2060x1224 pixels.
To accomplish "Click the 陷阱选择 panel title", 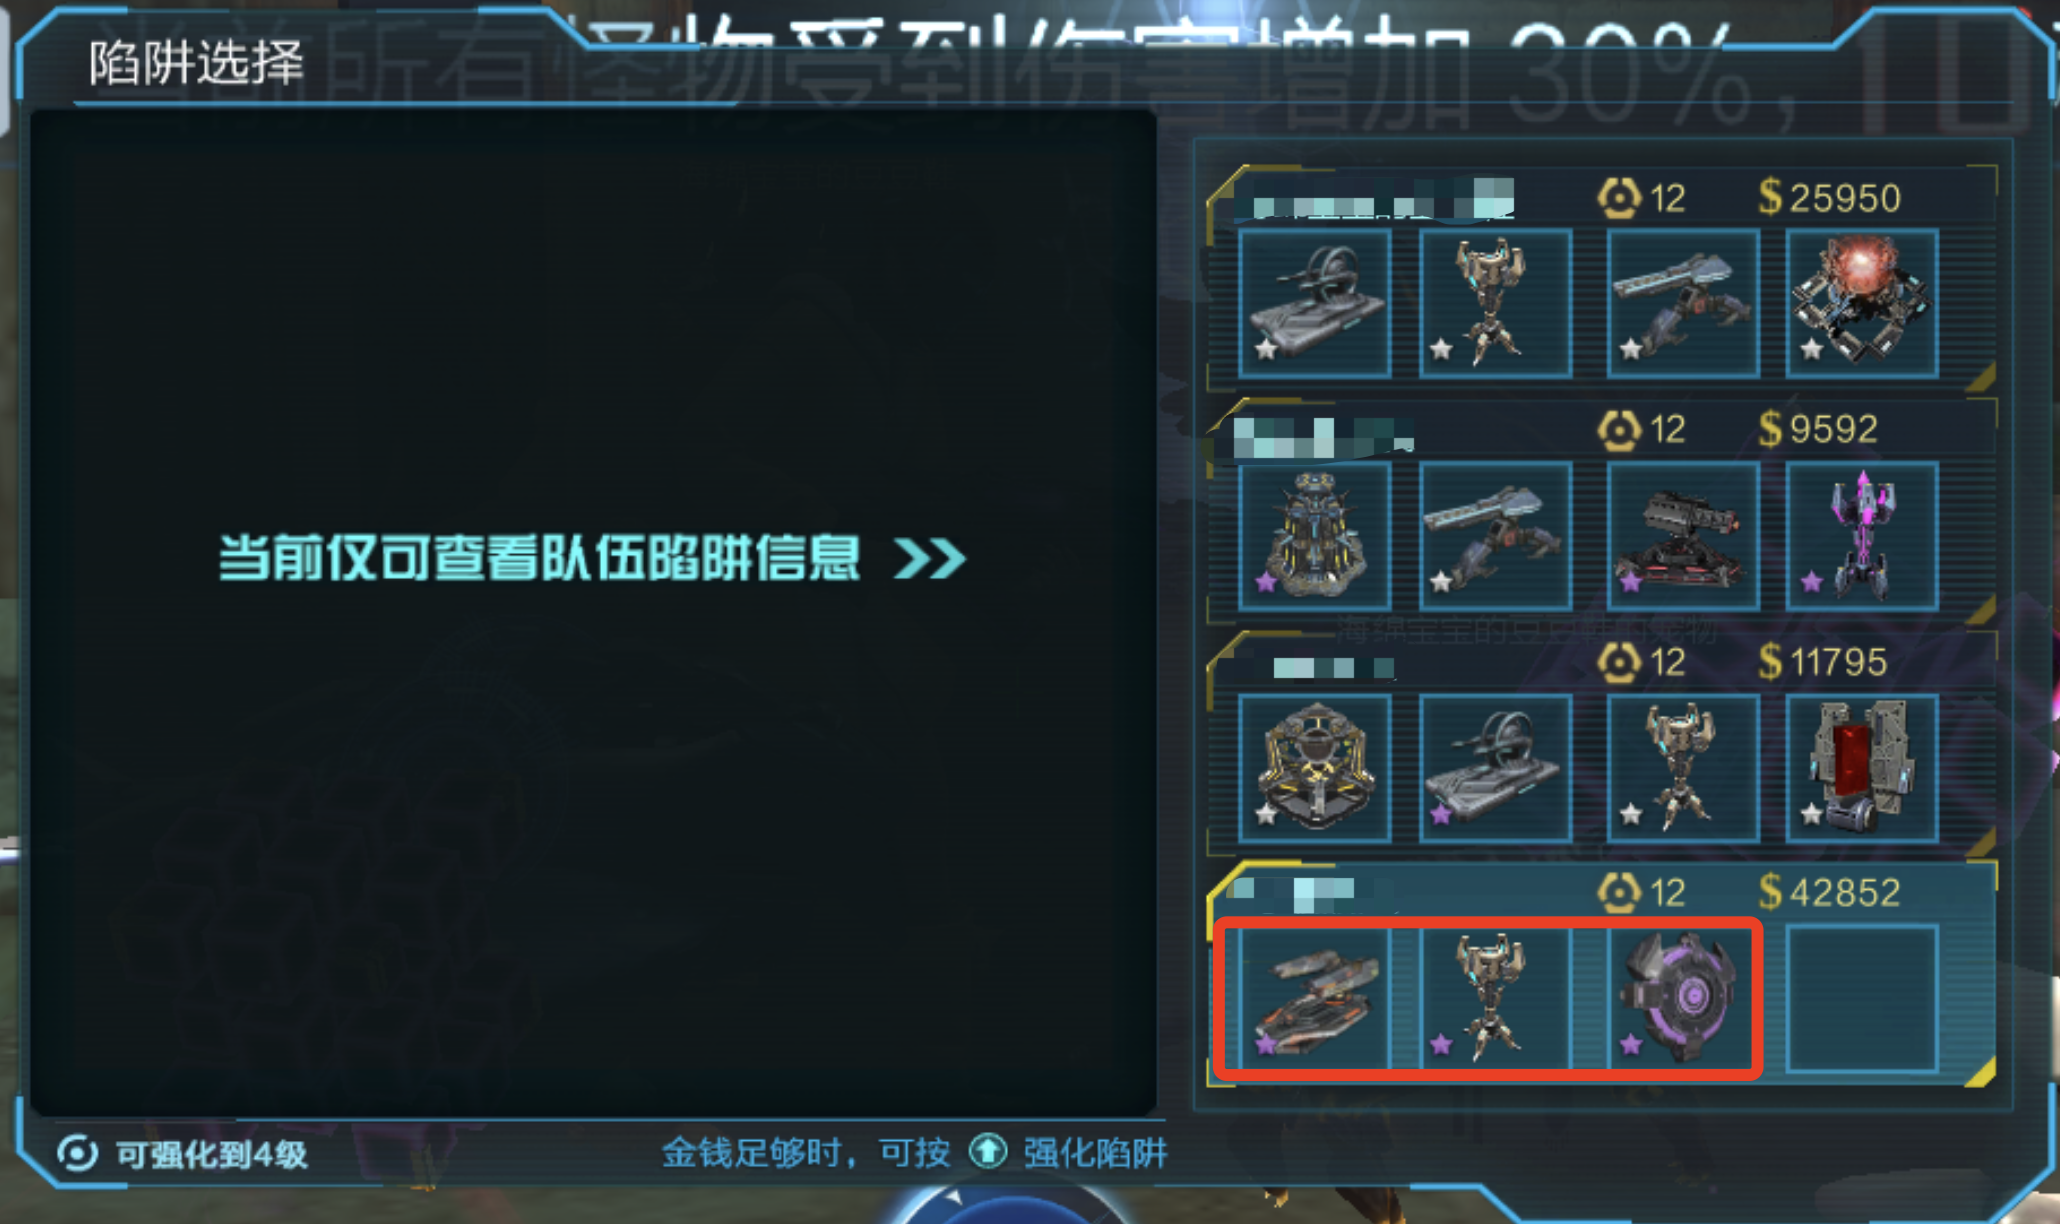I will 196,64.
